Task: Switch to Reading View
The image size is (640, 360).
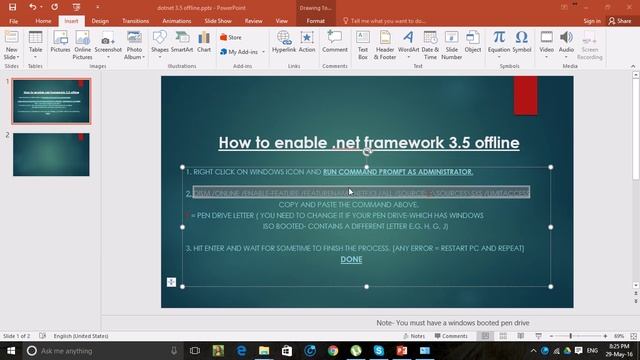Action: [x=521, y=336]
